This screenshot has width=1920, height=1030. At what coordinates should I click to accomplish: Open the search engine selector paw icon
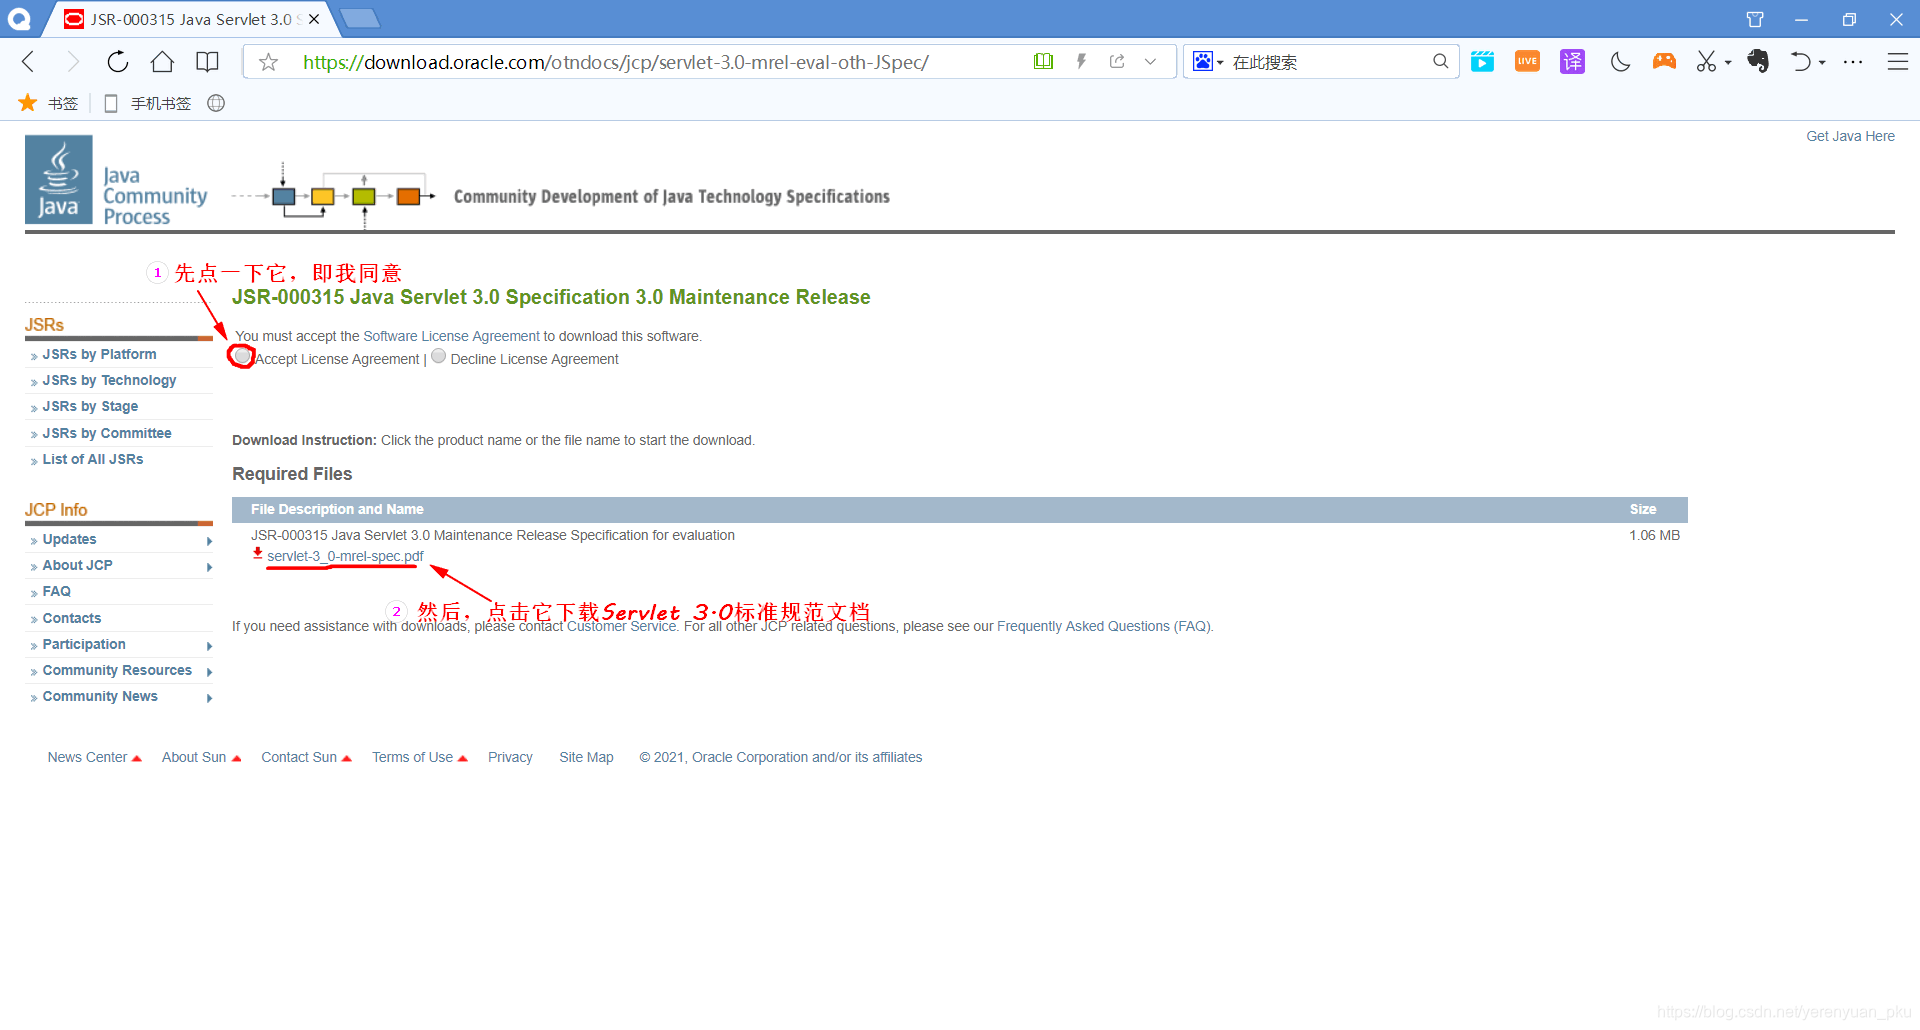(1208, 62)
